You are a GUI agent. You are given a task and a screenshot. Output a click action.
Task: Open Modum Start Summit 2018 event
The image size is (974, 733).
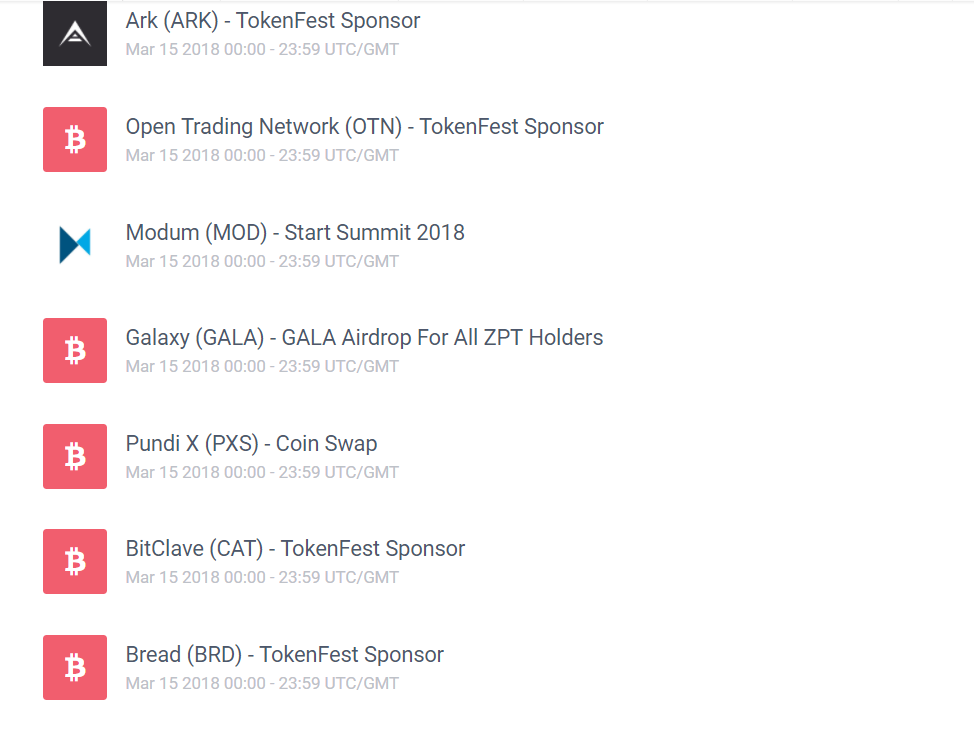(x=295, y=233)
